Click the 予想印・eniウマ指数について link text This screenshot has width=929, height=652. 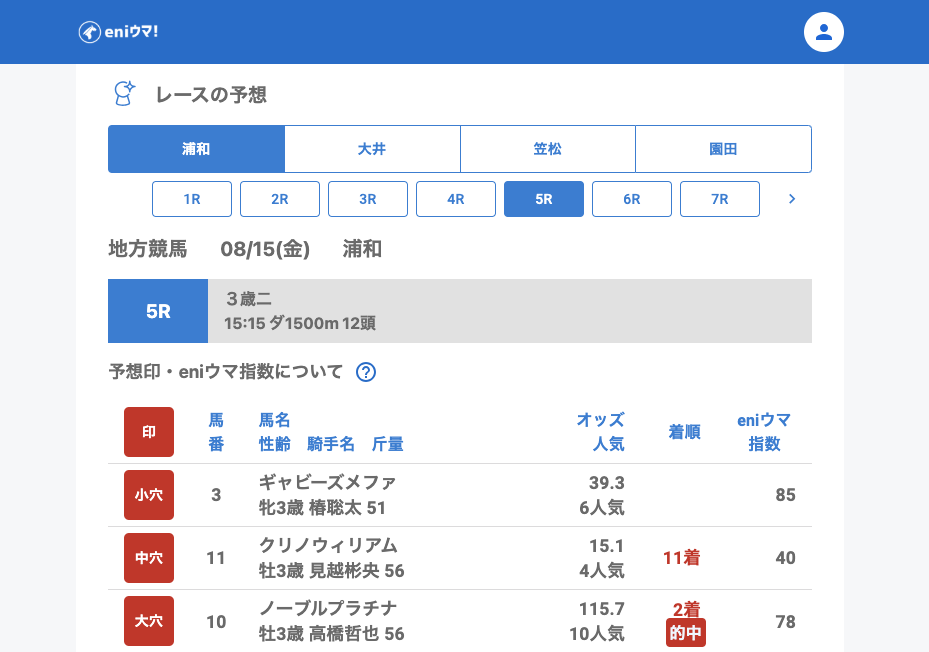pyautogui.click(x=226, y=372)
